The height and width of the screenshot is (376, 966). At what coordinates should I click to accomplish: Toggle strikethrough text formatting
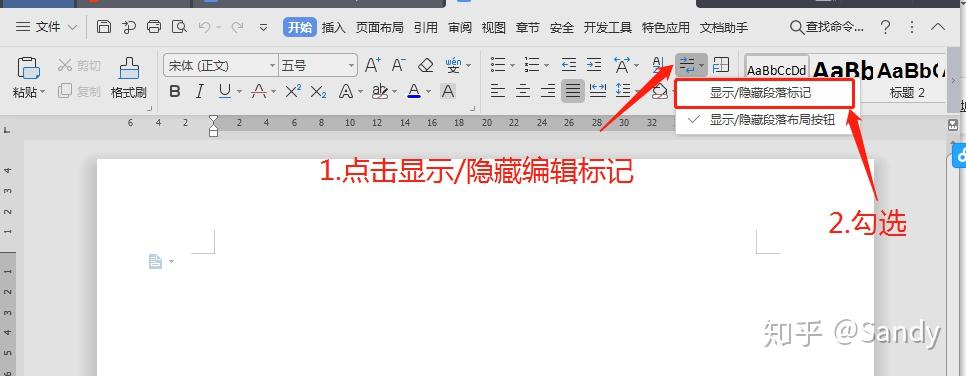point(259,92)
